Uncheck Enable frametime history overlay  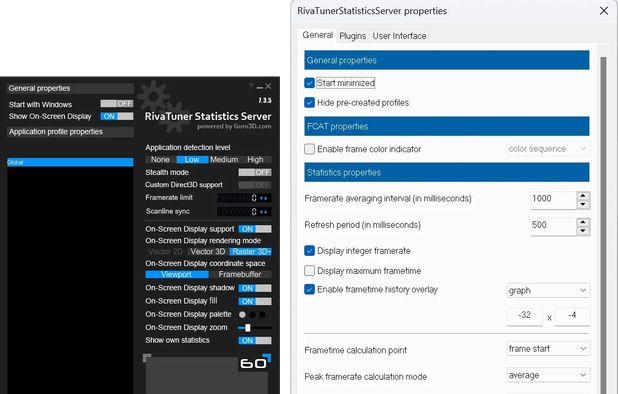point(309,289)
